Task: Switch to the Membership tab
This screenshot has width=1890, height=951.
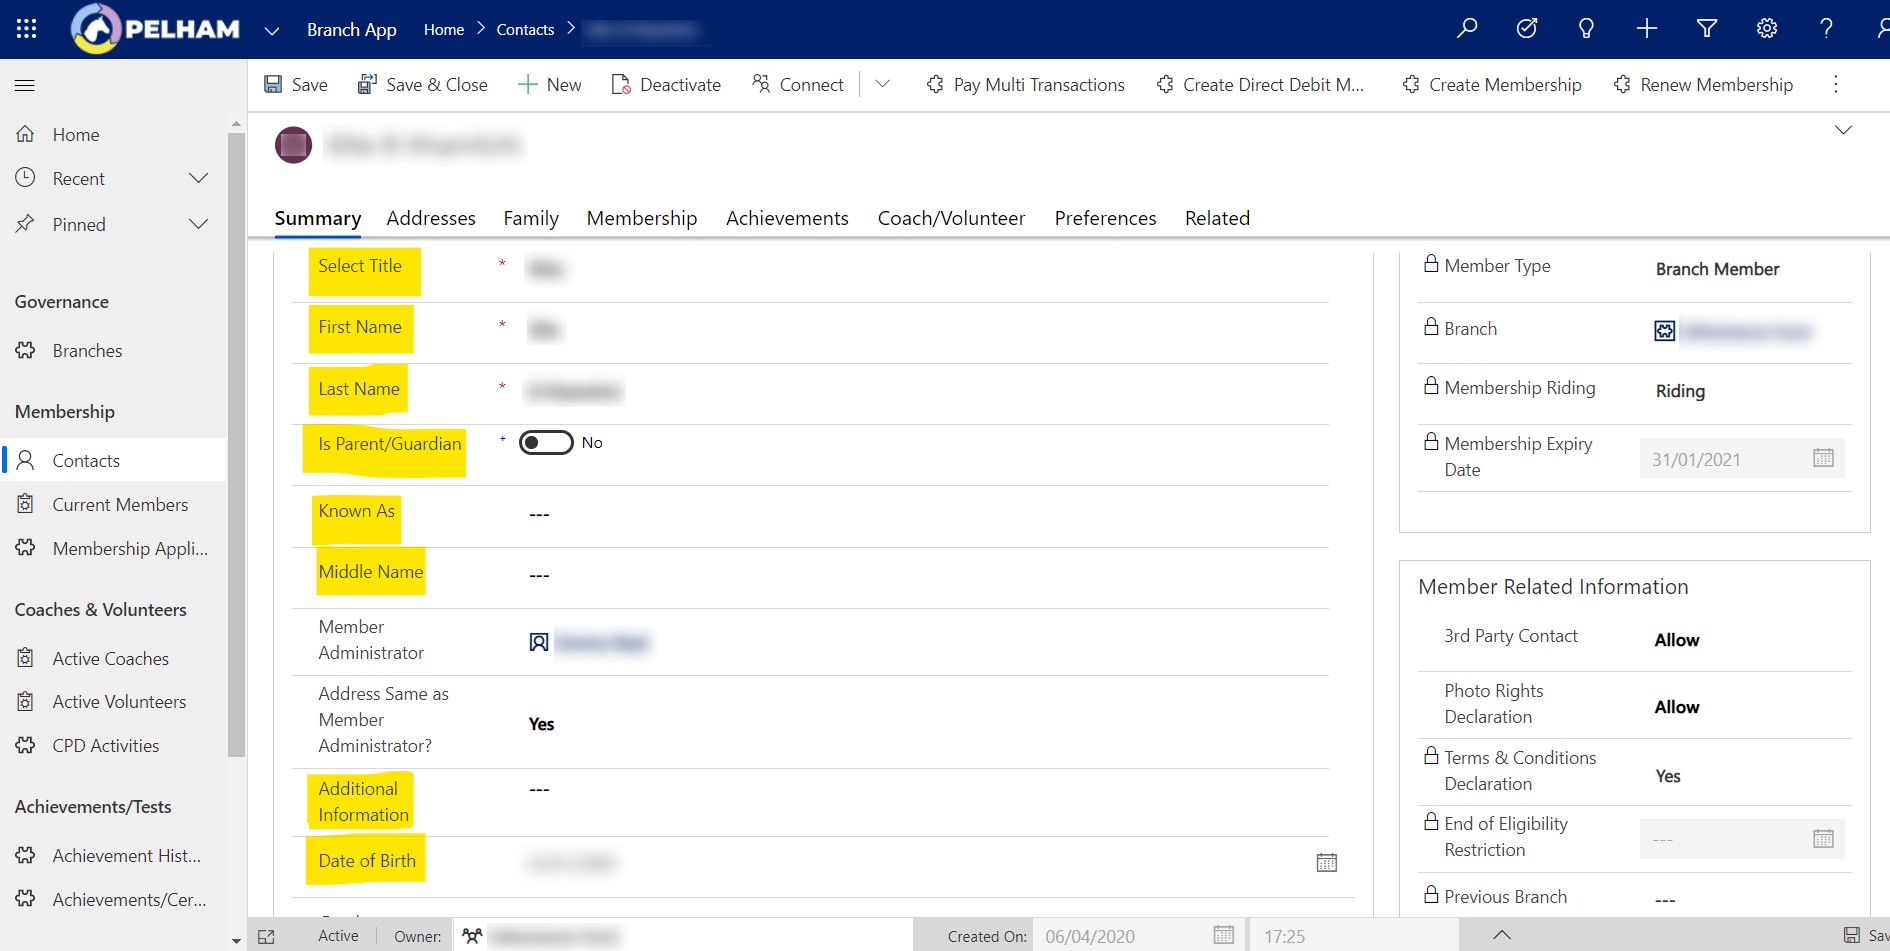Action: (x=641, y=218)
